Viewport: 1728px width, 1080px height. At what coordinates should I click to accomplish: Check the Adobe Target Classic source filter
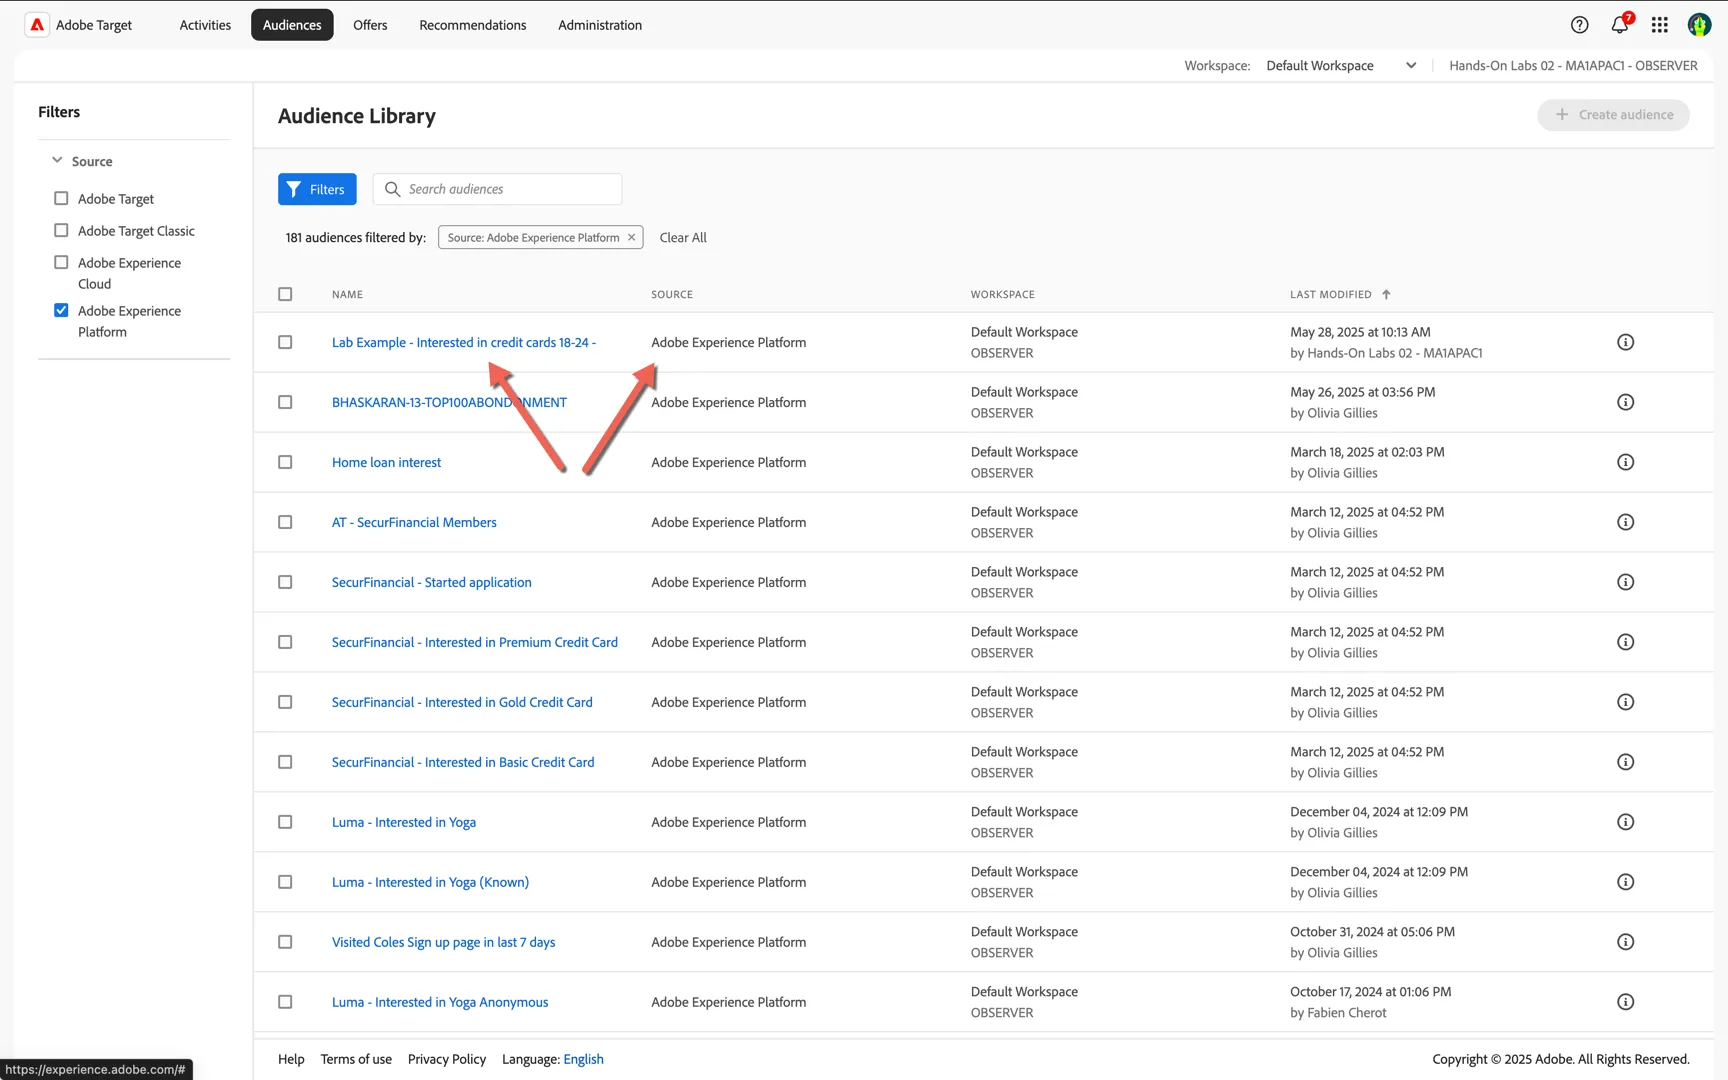[x=61, y=230]
